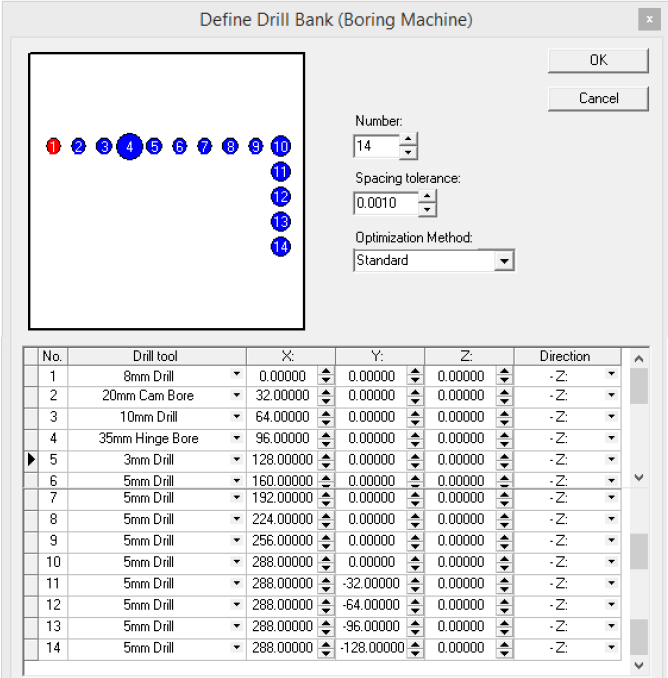Select drill circle number 12 in preview
The height and width of the screenshot is (678, 668).
(280, 197)
